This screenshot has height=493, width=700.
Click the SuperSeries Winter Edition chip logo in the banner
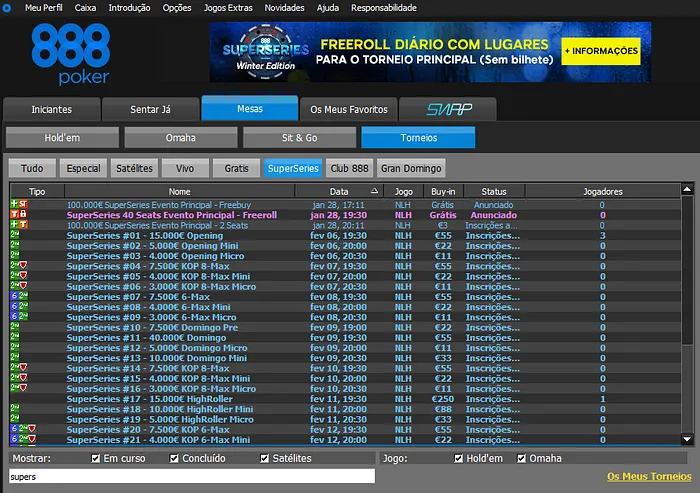point(265,52)
